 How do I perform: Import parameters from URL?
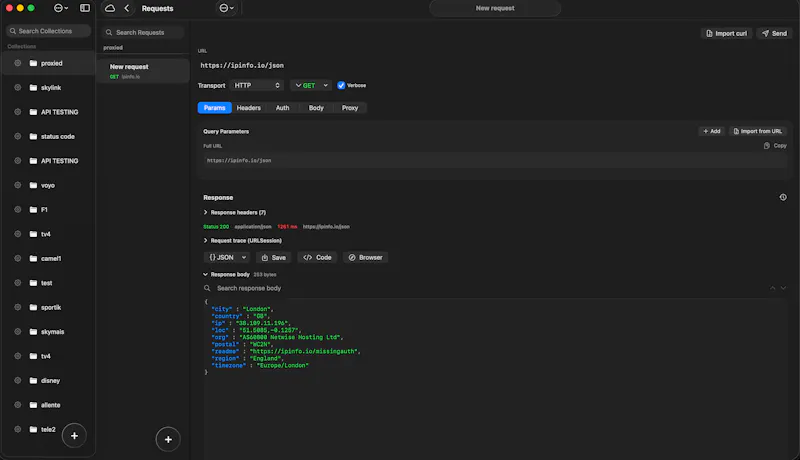coord(757,132)
